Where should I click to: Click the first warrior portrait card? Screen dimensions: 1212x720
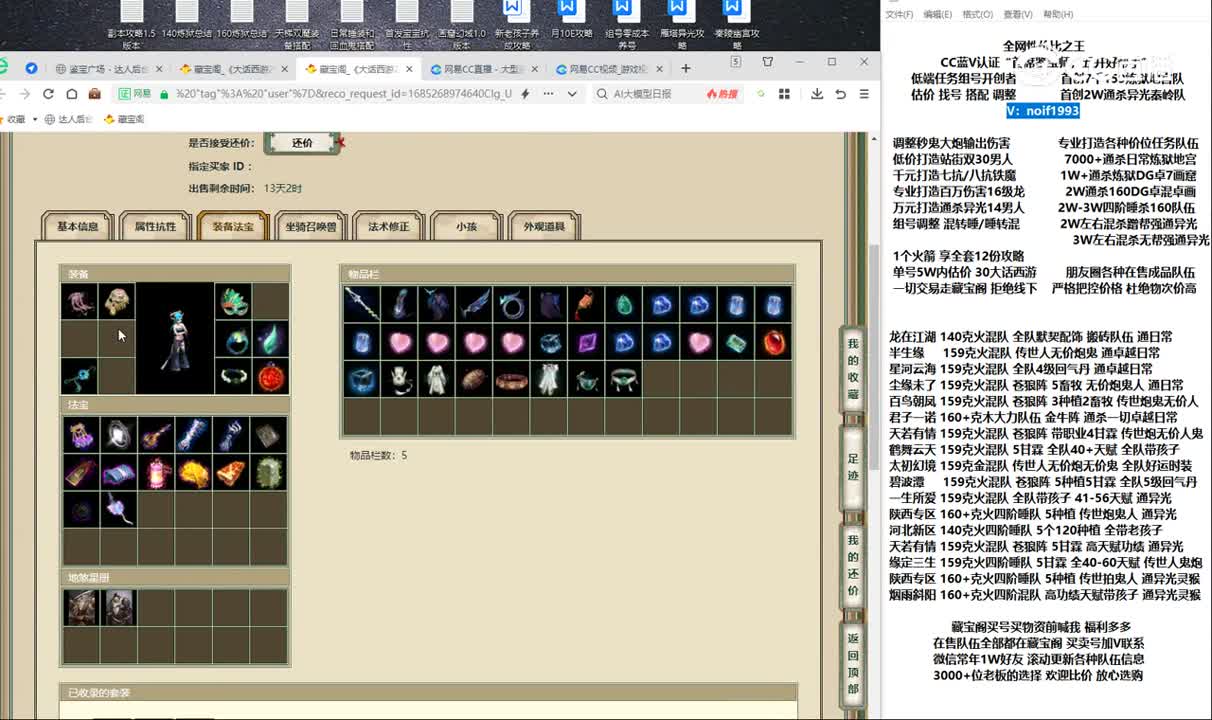pos(81,607)
